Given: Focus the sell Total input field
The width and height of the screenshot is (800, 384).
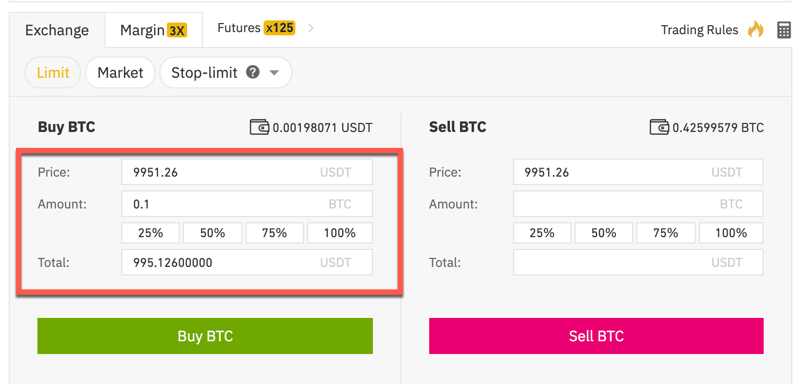Looking at the screenshot, I should tap(638, 263).
